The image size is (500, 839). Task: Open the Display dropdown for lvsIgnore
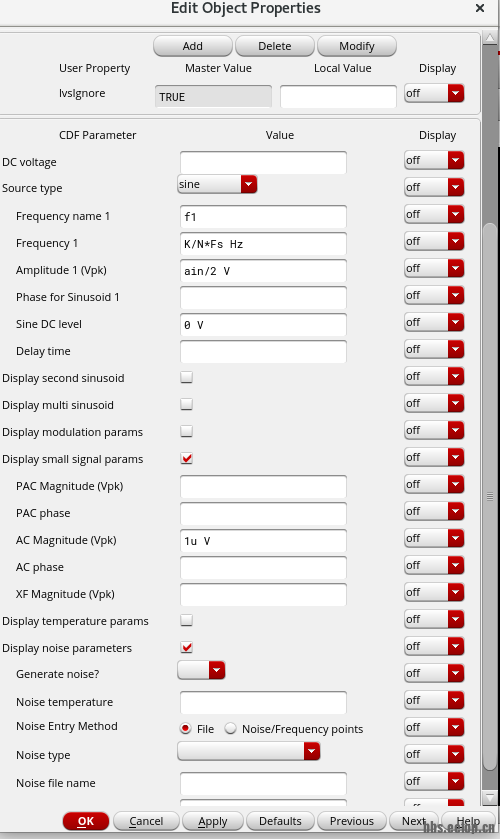(434, 93)
